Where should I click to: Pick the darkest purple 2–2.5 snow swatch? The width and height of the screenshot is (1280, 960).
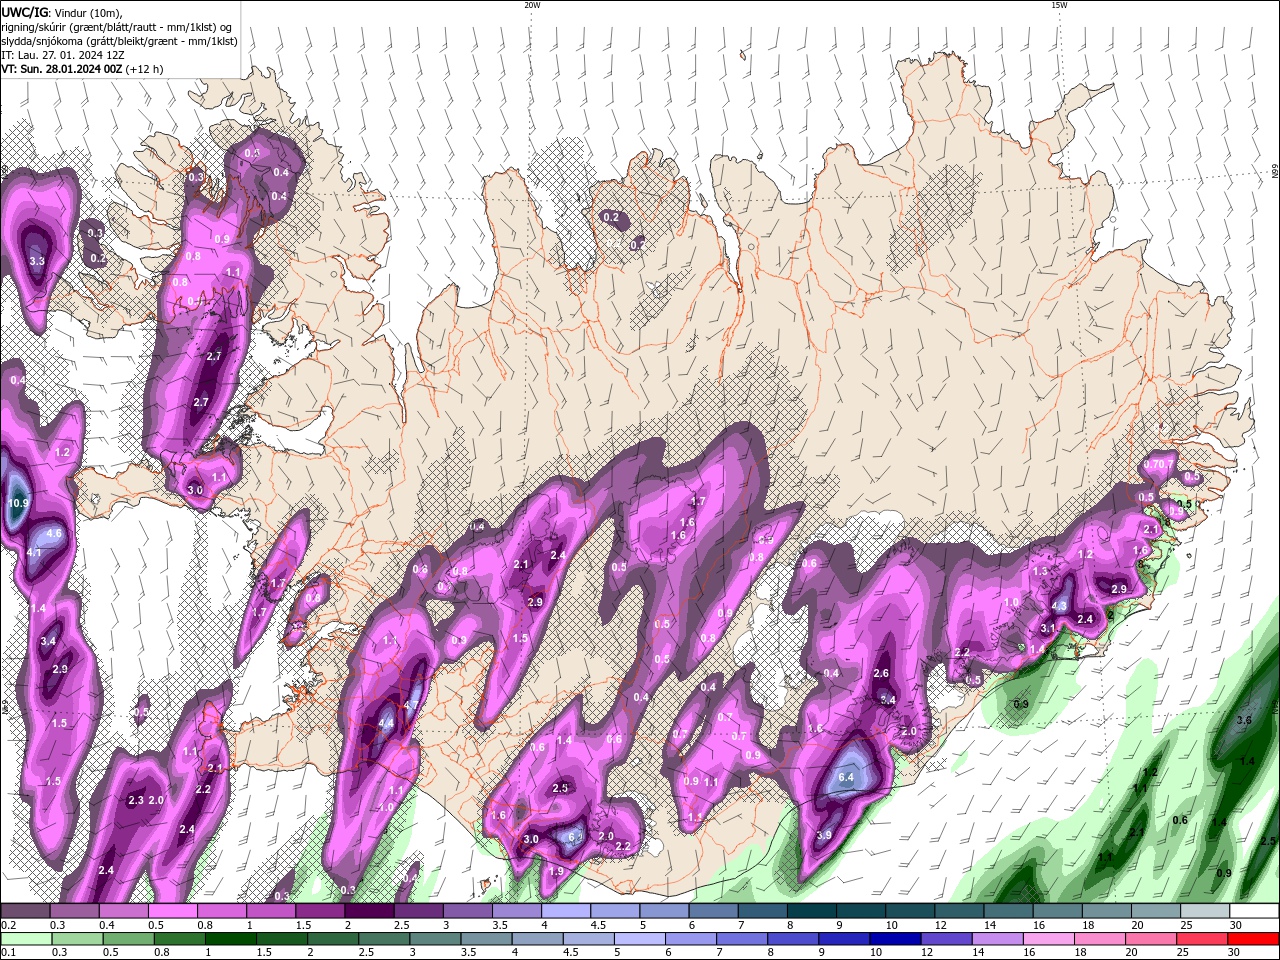[x=369, y=911]
